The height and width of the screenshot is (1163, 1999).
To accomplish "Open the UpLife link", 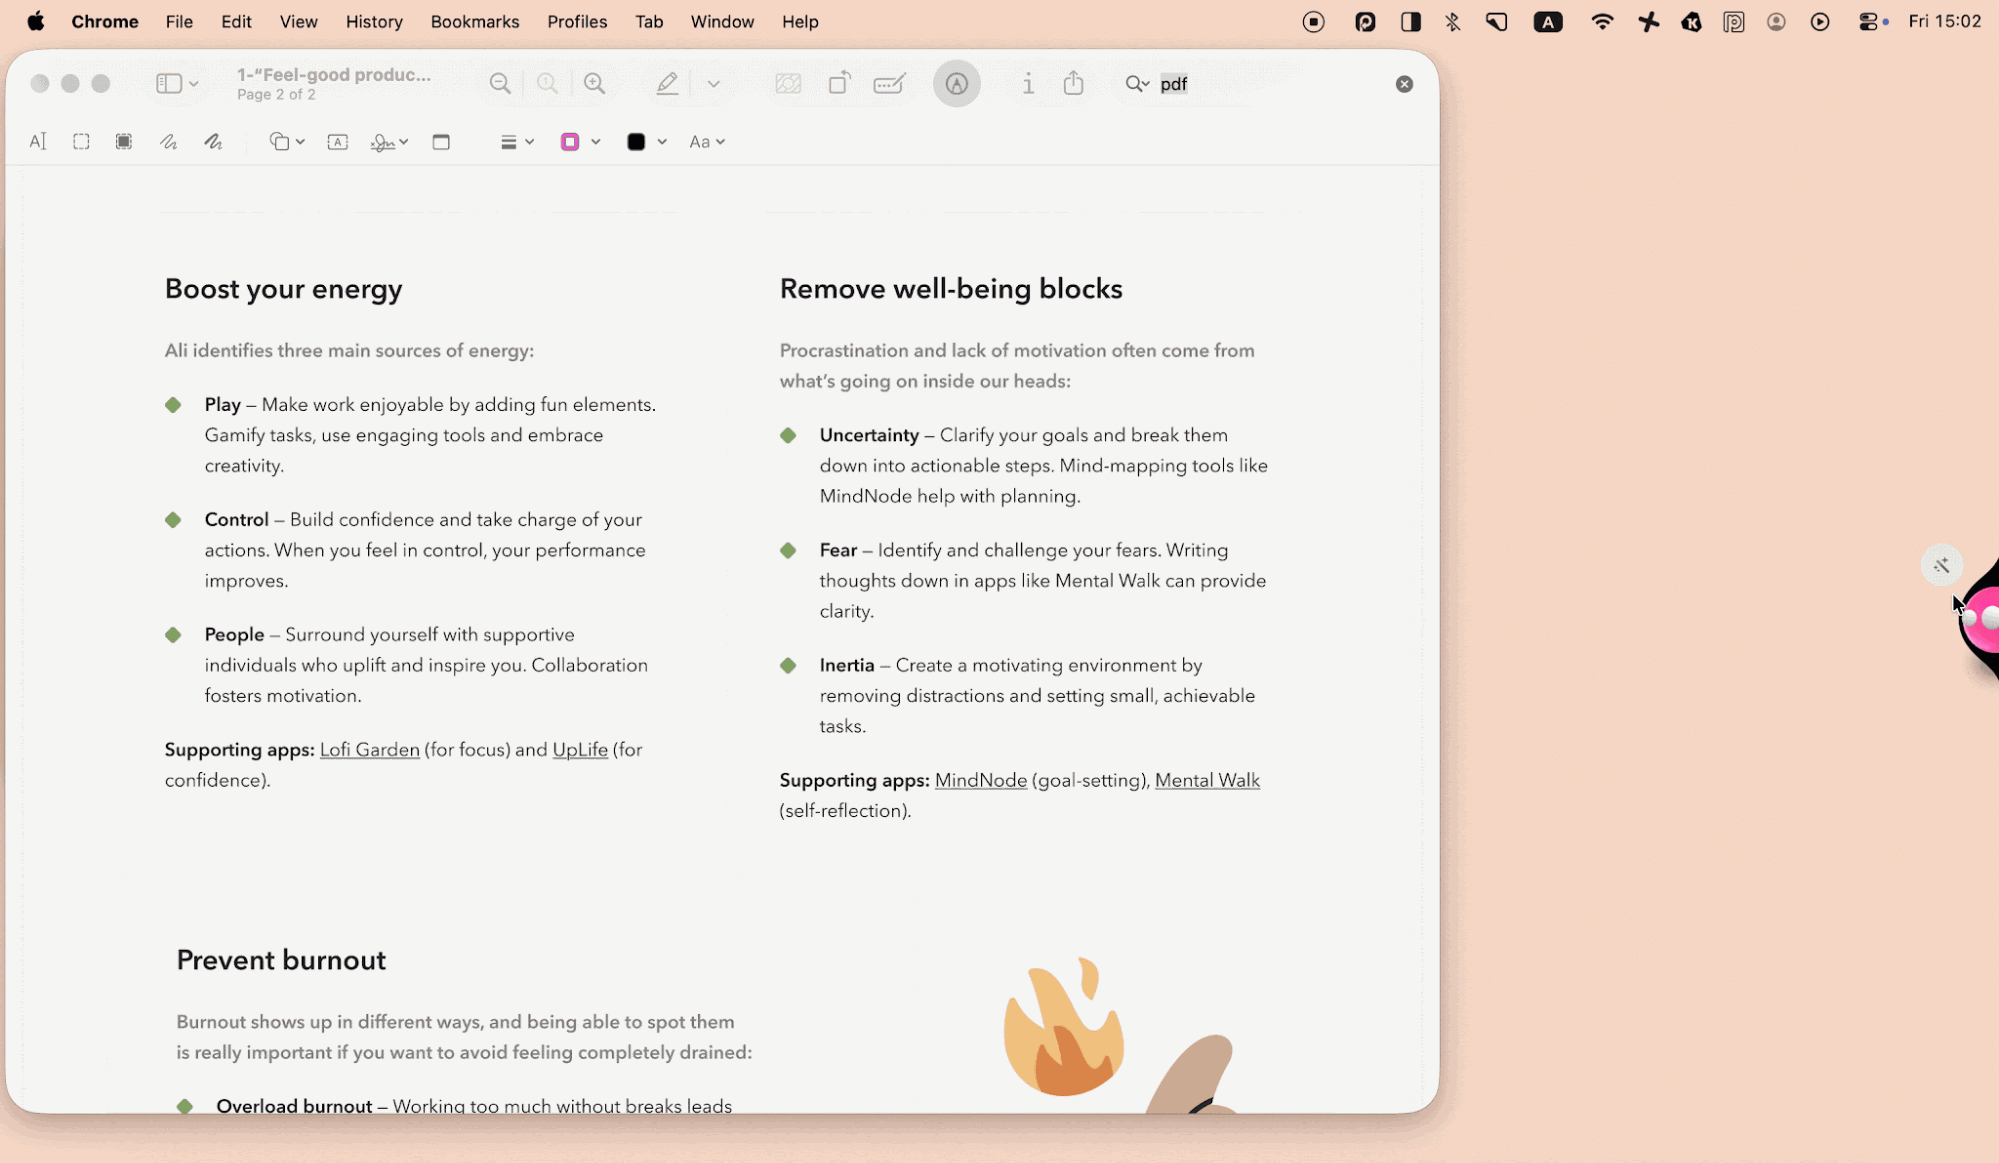I will [x=580, y=750].
